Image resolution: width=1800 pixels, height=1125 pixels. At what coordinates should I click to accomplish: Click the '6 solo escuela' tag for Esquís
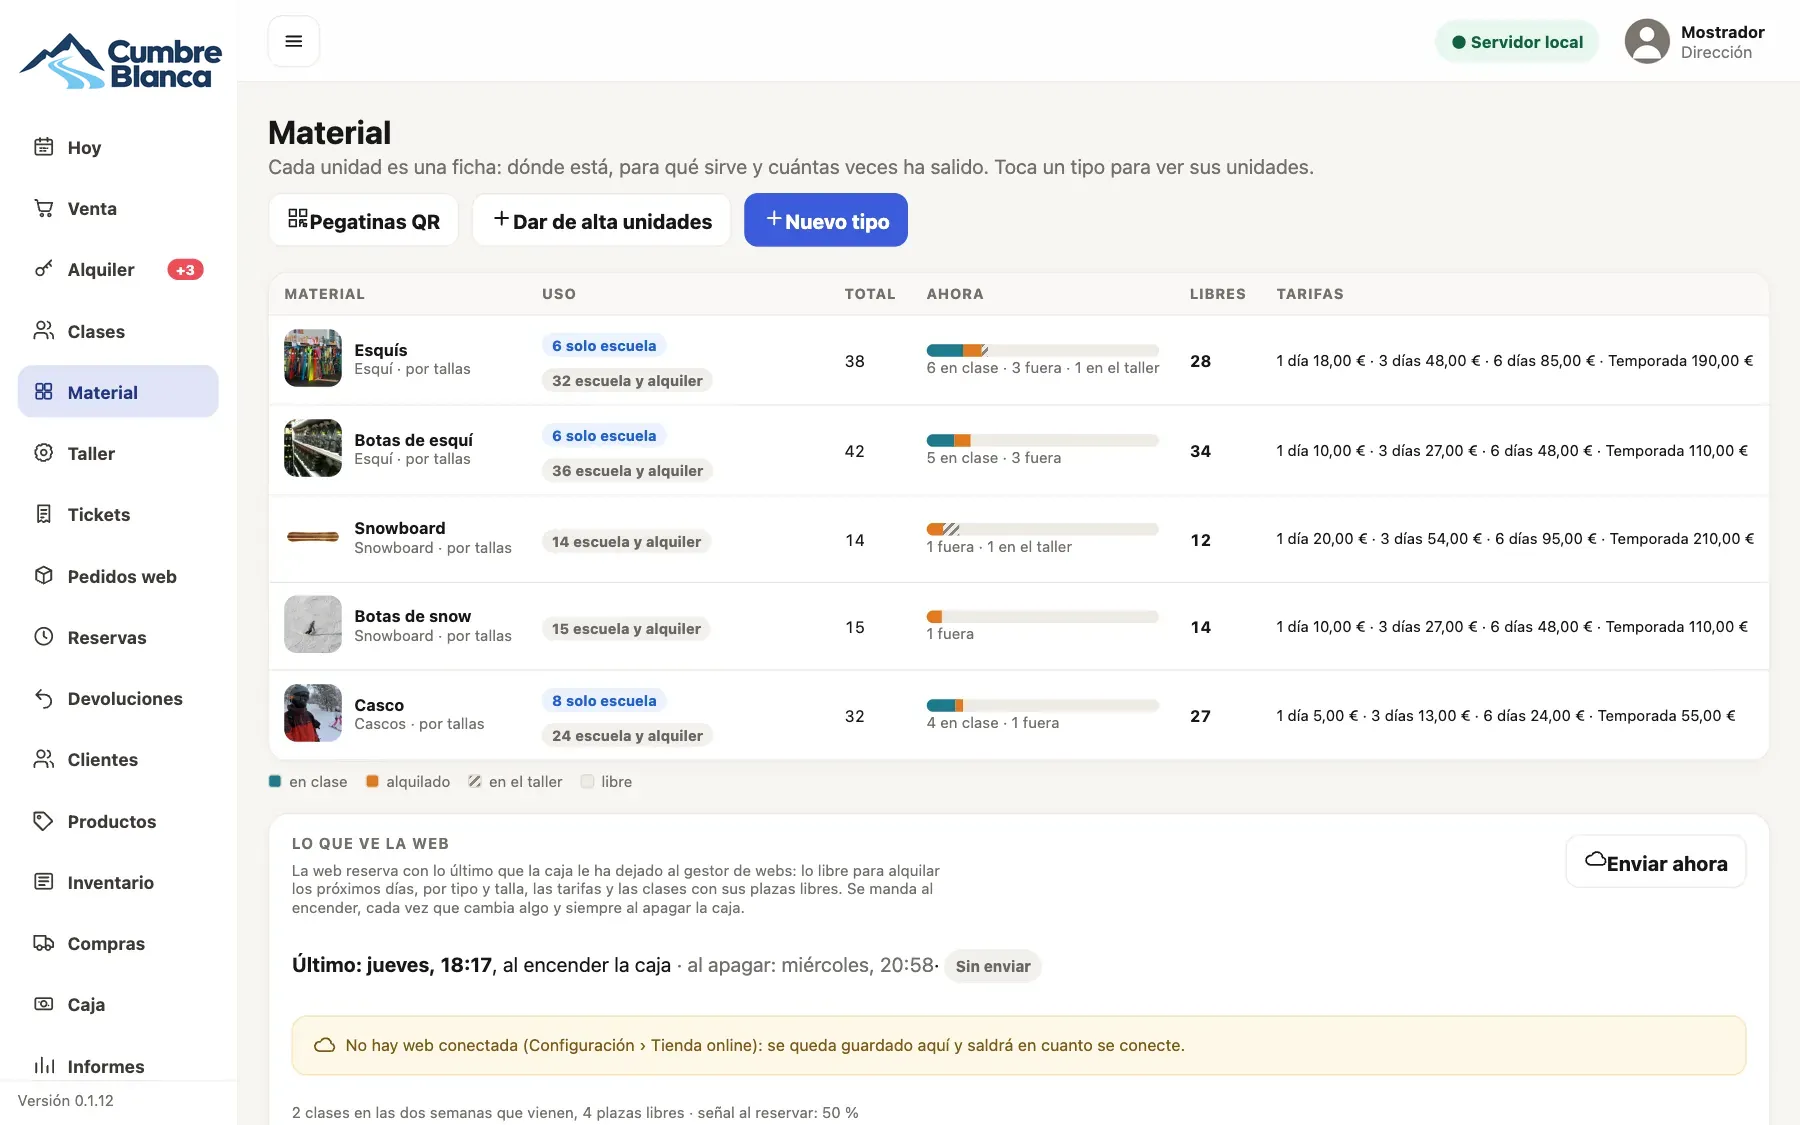pos(604,345)
